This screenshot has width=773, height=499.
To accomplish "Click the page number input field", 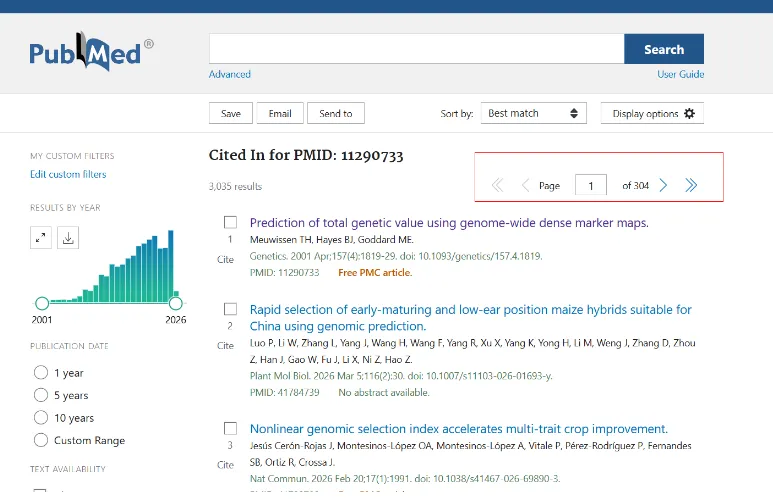I will pos(590,185).
